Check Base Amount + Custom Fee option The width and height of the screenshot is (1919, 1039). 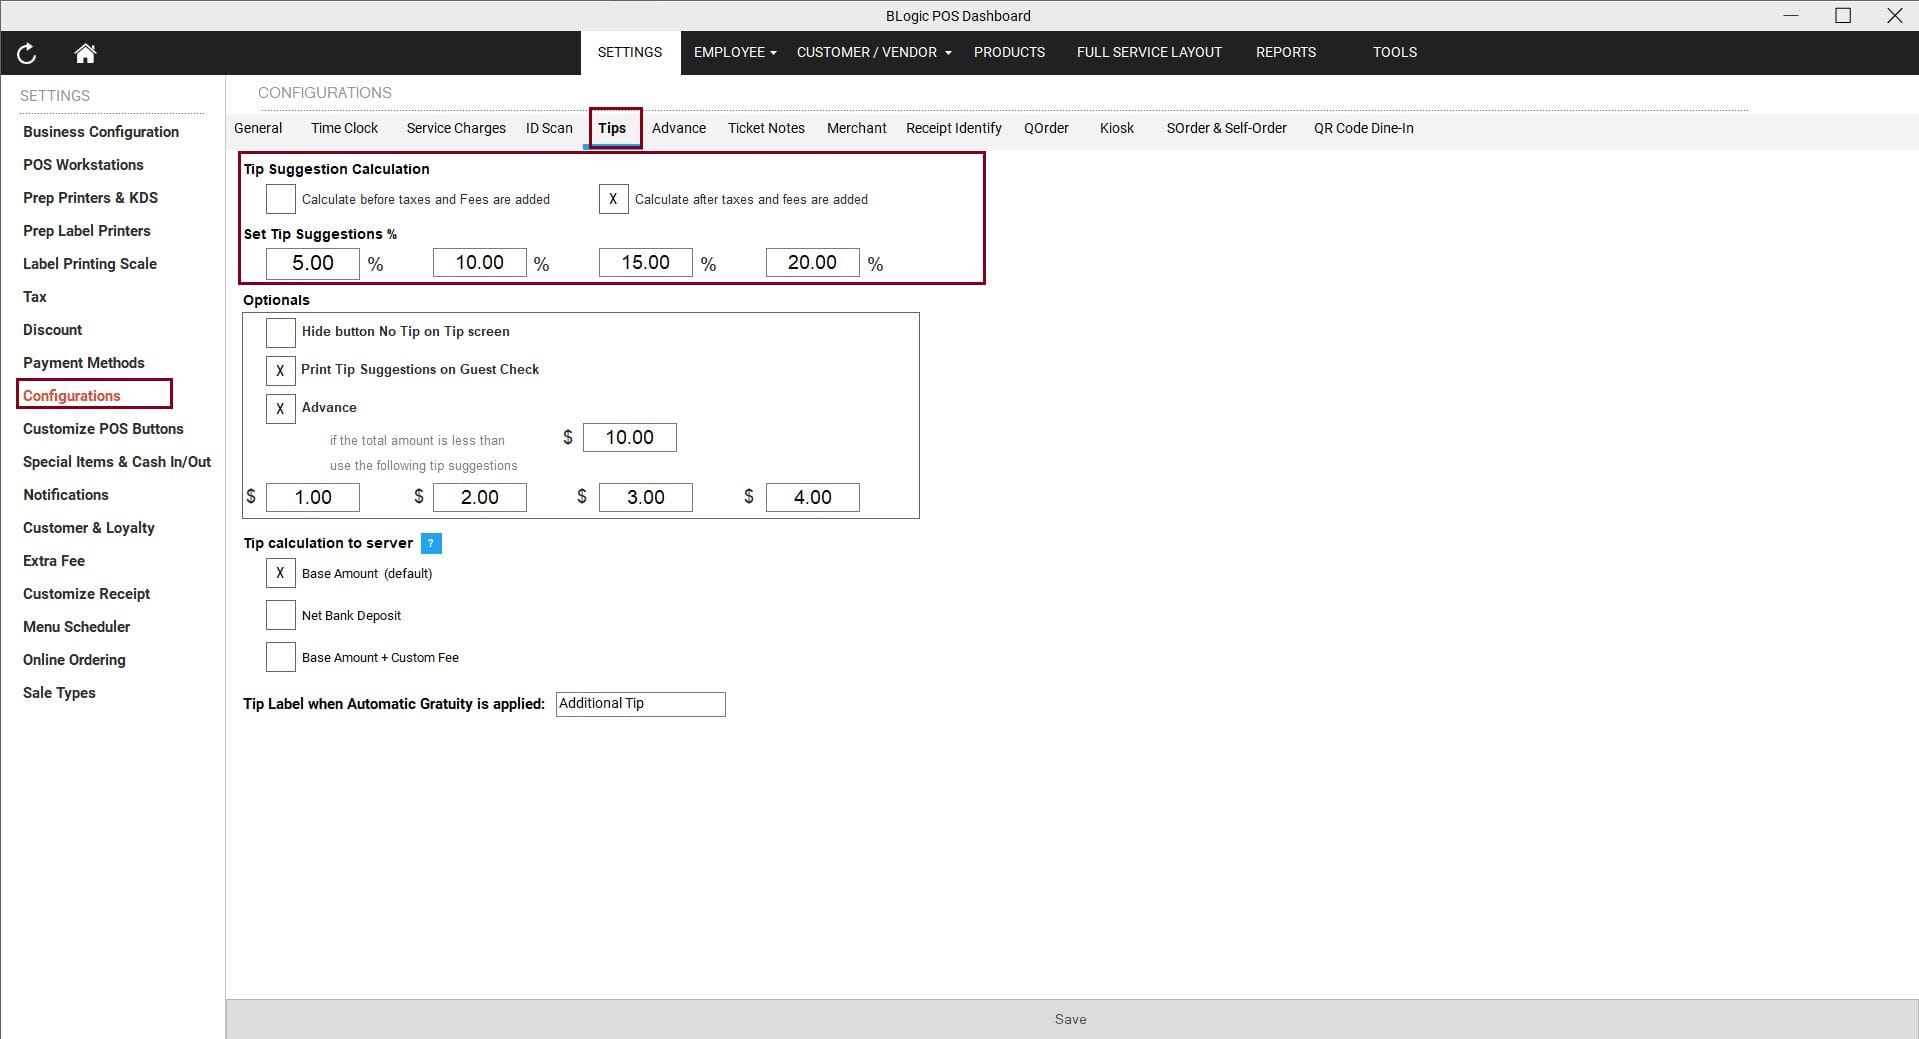click(280, 657)
